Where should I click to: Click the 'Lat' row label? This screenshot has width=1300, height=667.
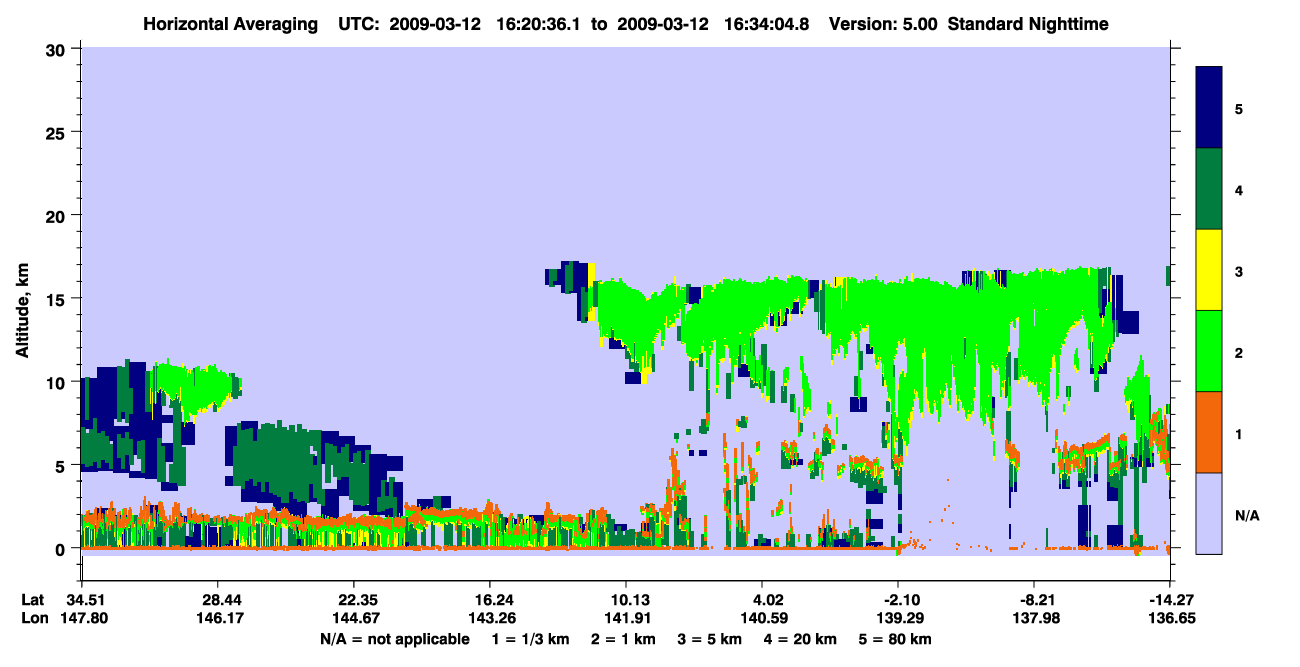click(32, 600)
